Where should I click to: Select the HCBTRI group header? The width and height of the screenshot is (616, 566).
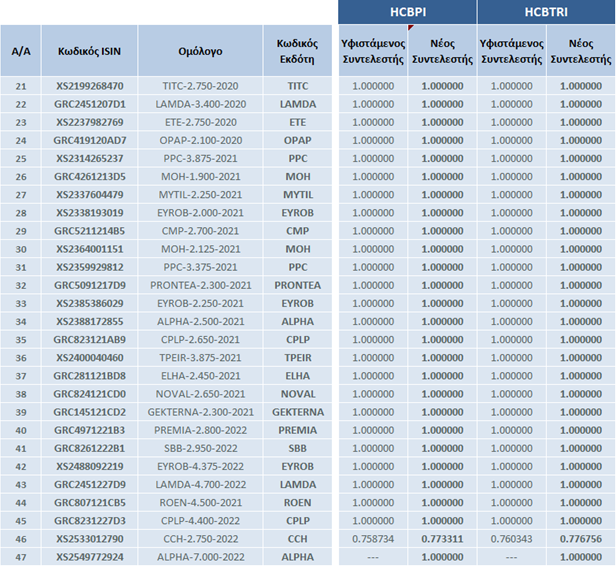coord(546,12)
